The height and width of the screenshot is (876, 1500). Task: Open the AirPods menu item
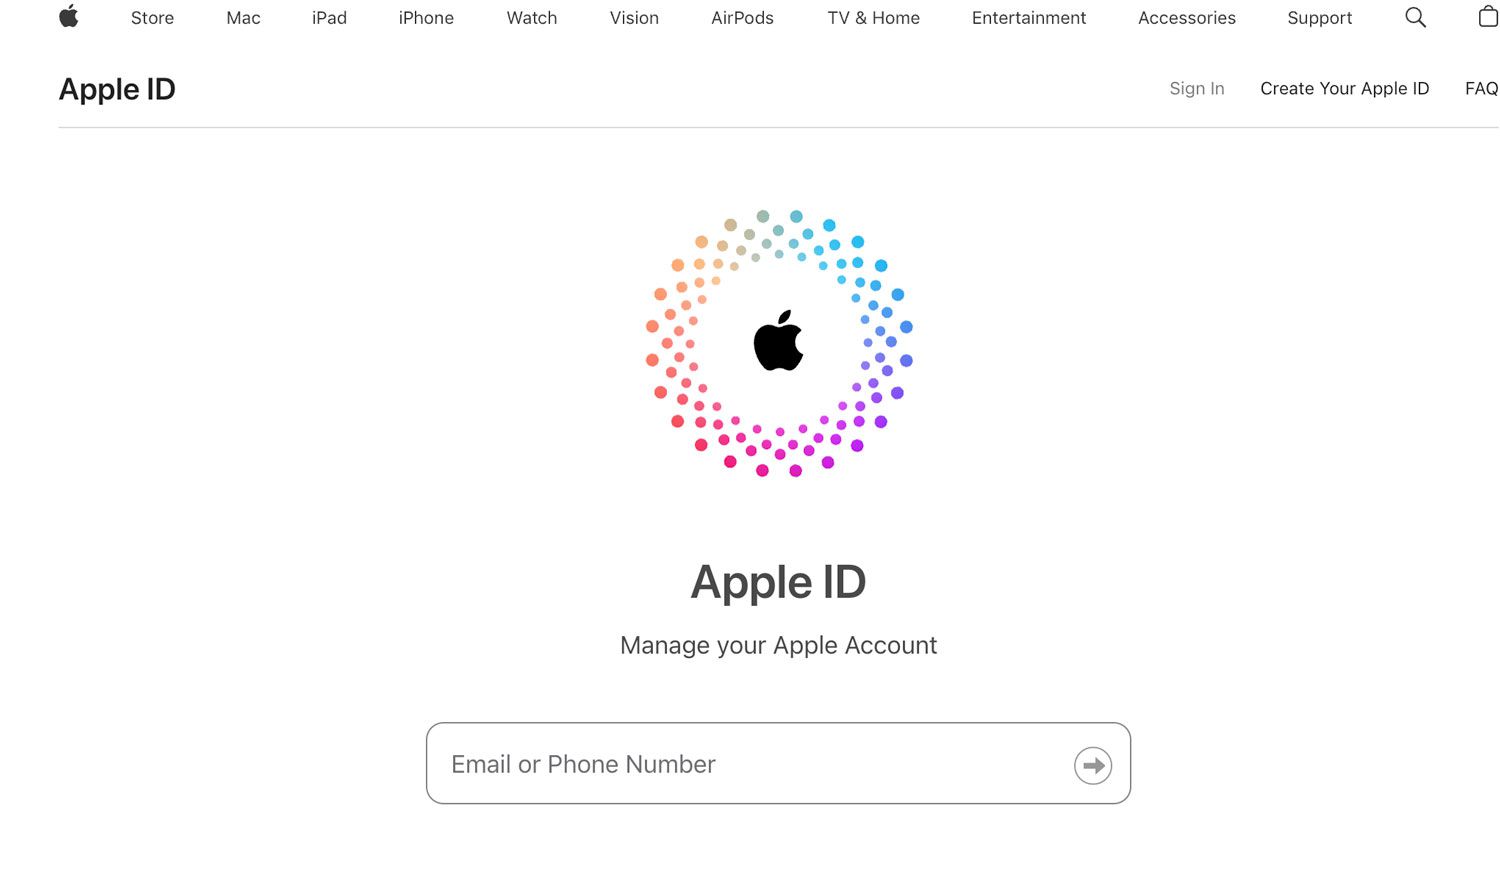[742, 18]
